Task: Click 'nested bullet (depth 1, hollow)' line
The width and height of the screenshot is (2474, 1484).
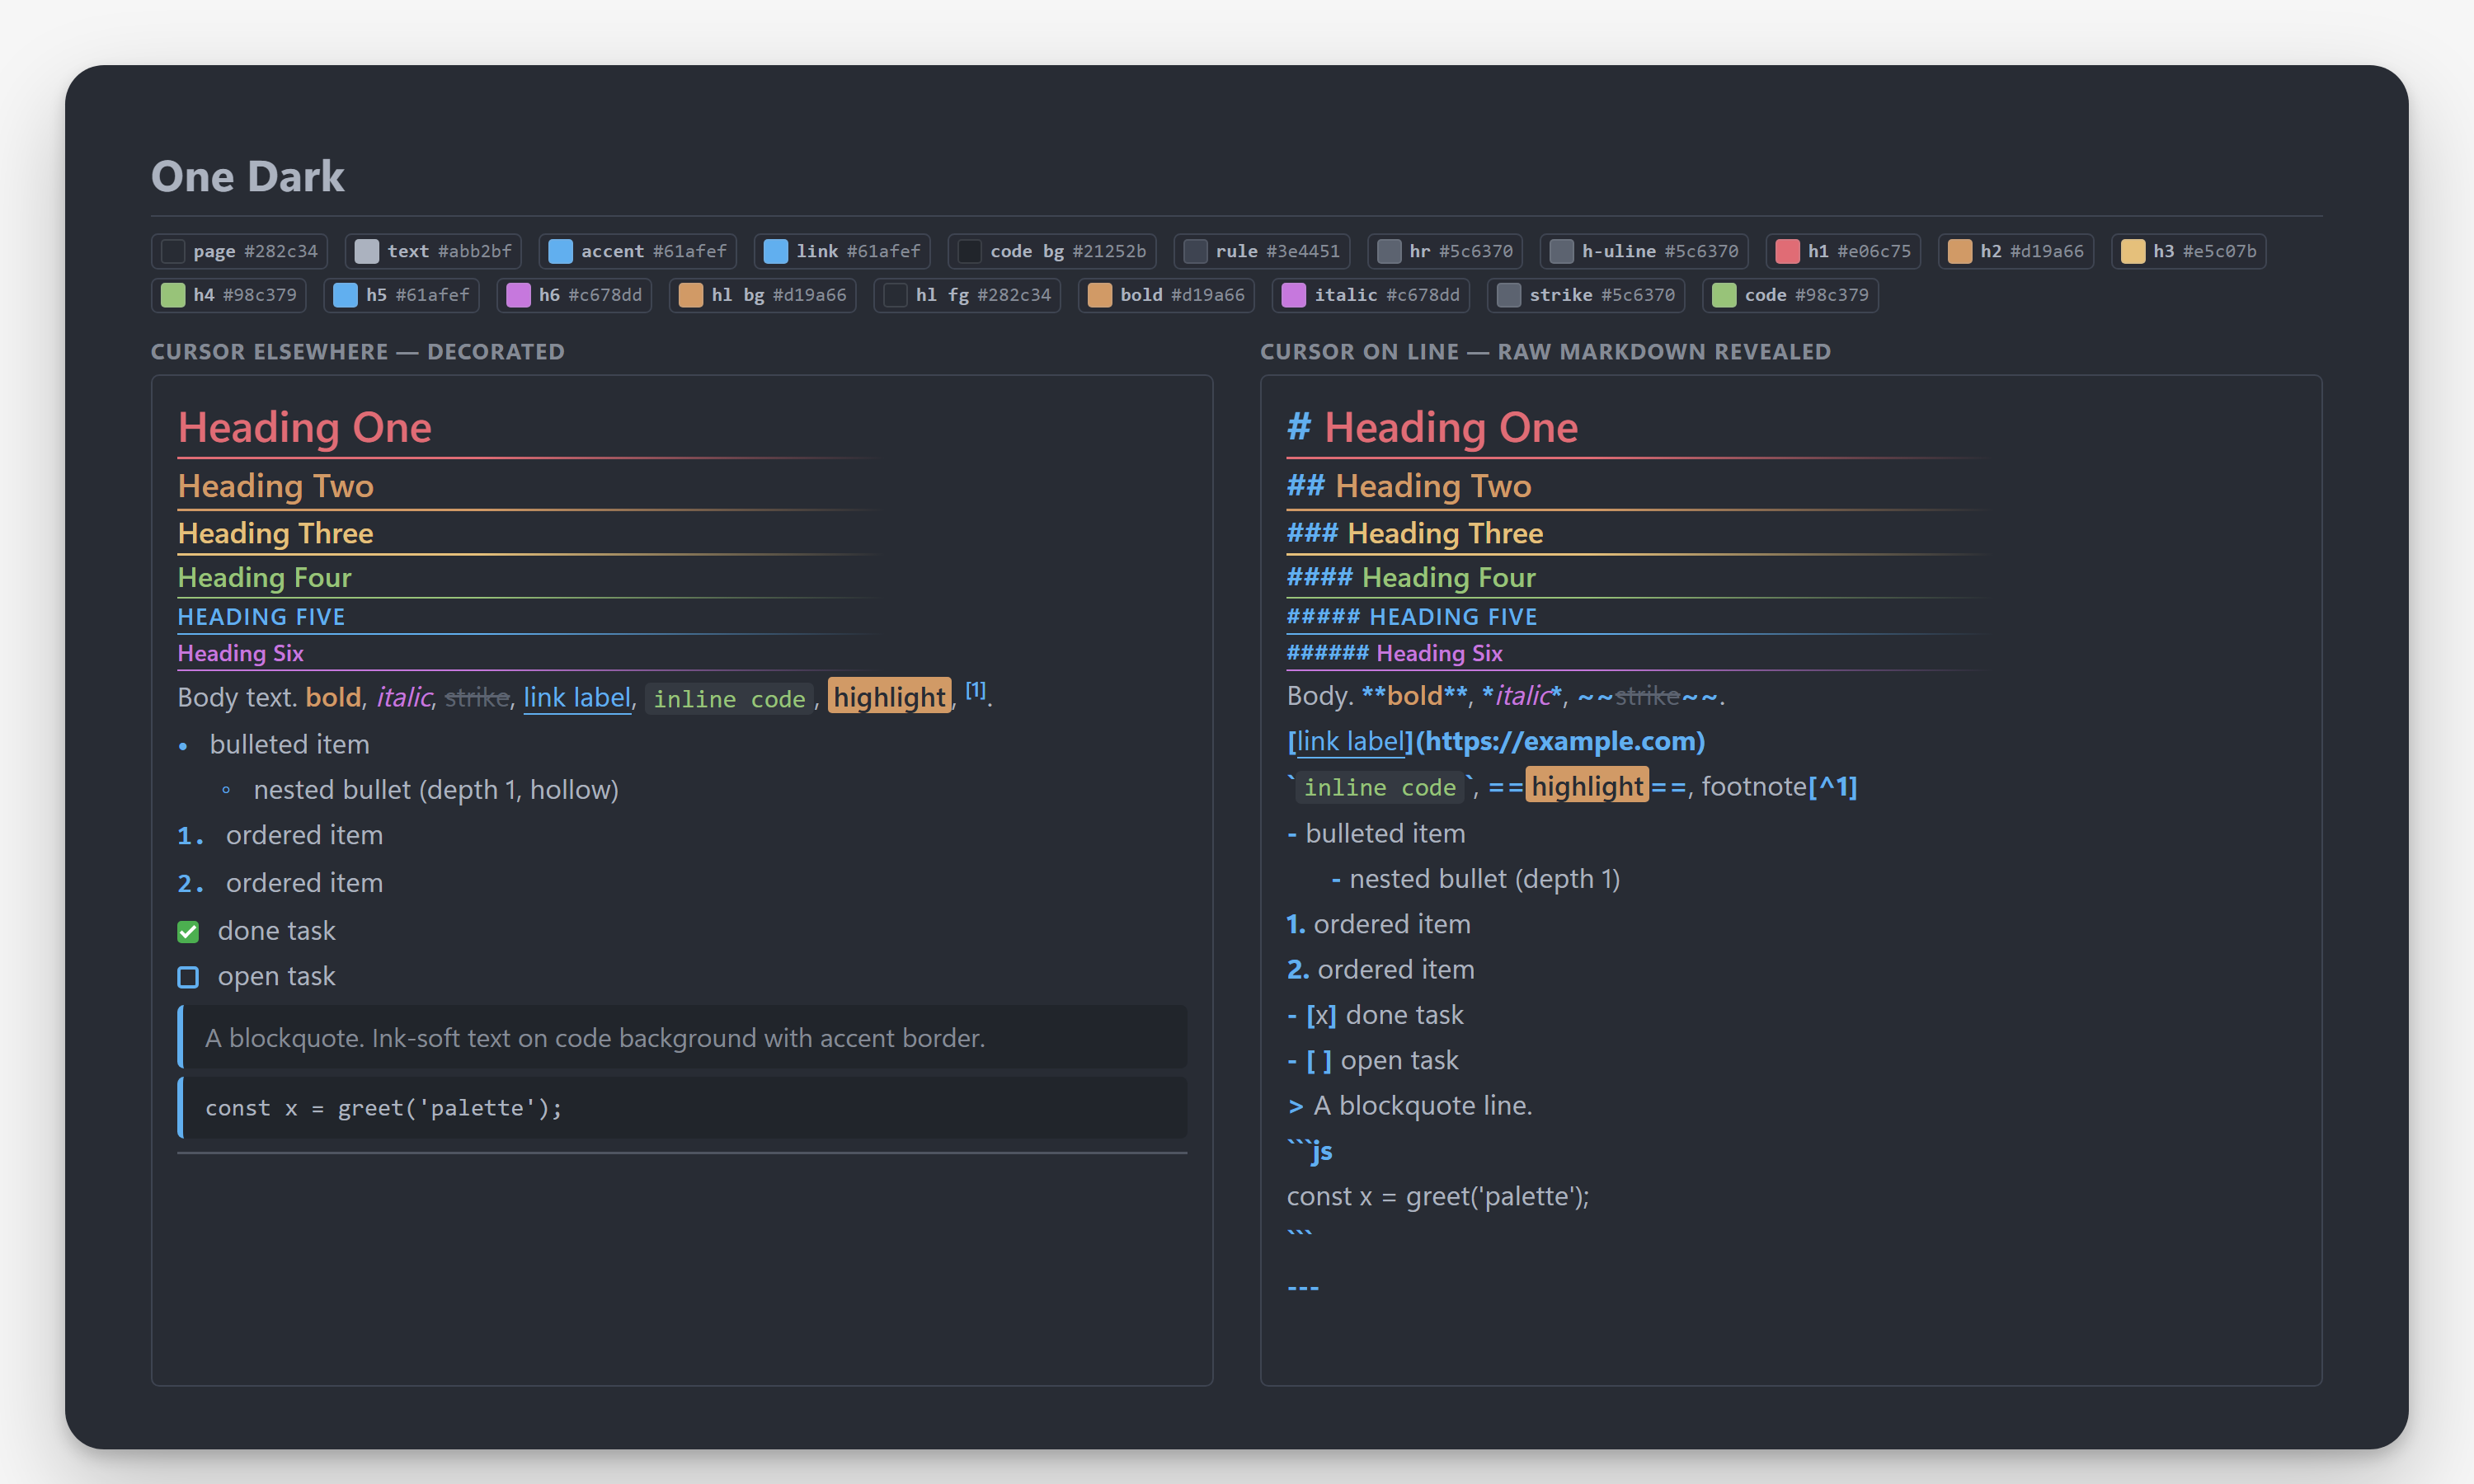Action: tap(435, 790)
